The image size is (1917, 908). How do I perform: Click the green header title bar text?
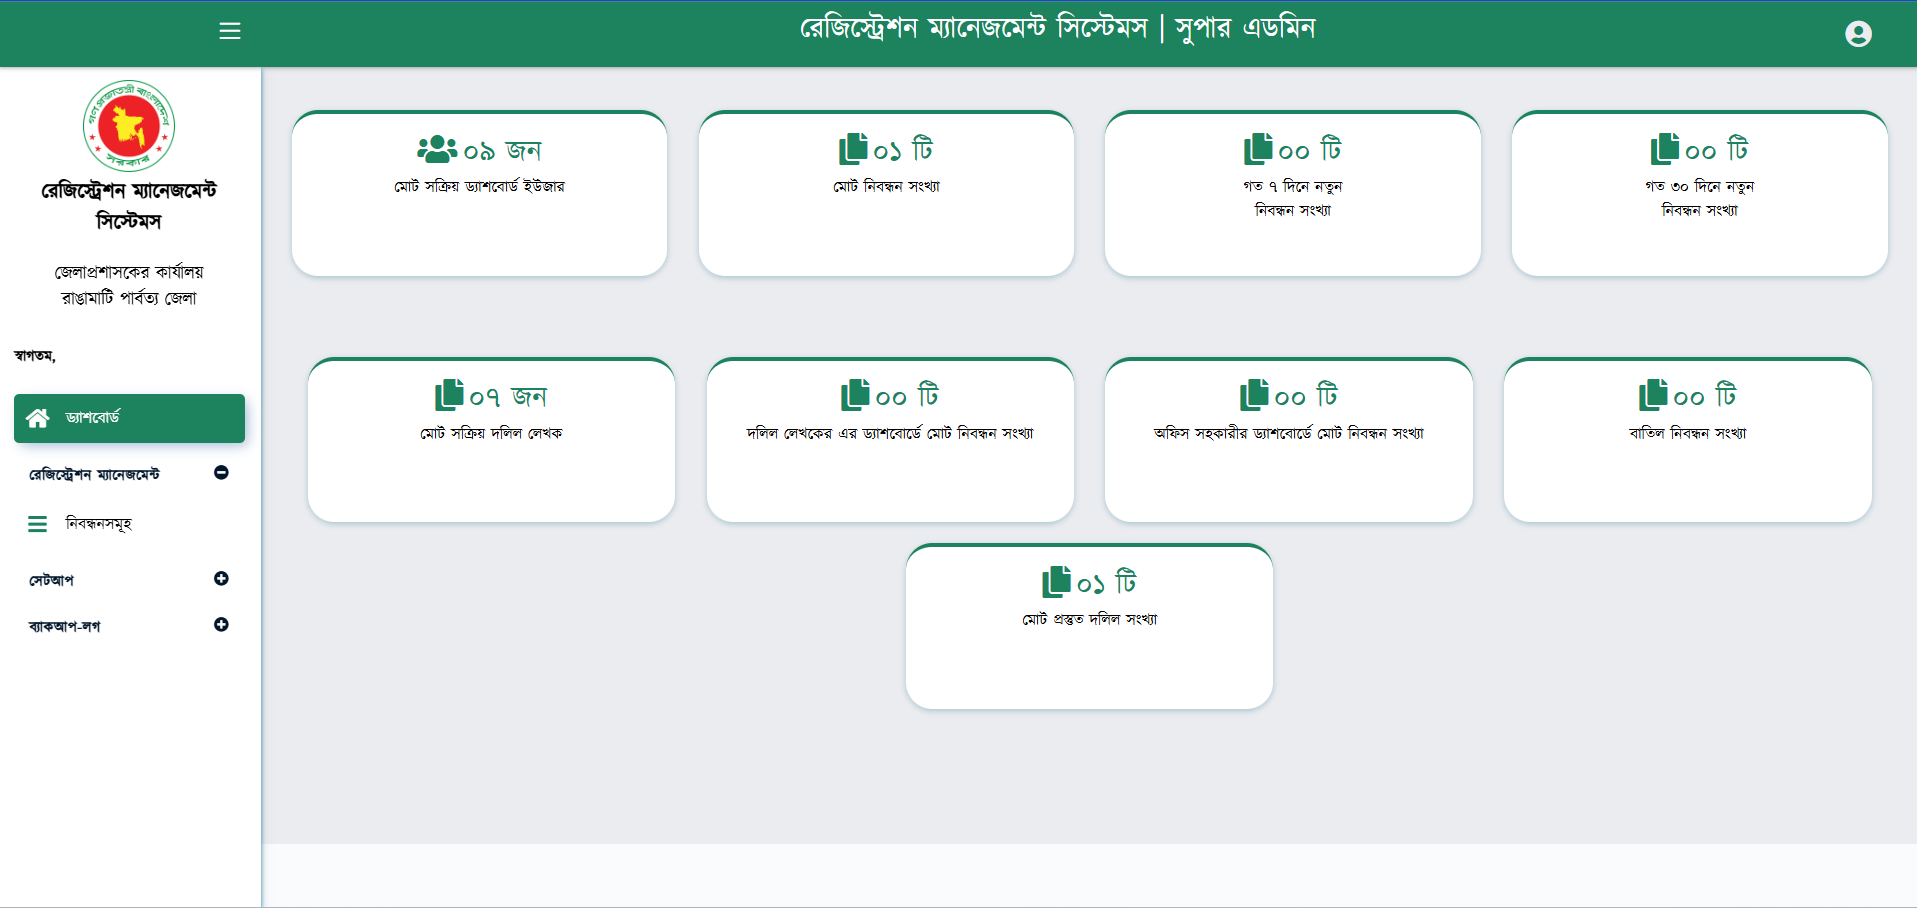[1061, 27]
